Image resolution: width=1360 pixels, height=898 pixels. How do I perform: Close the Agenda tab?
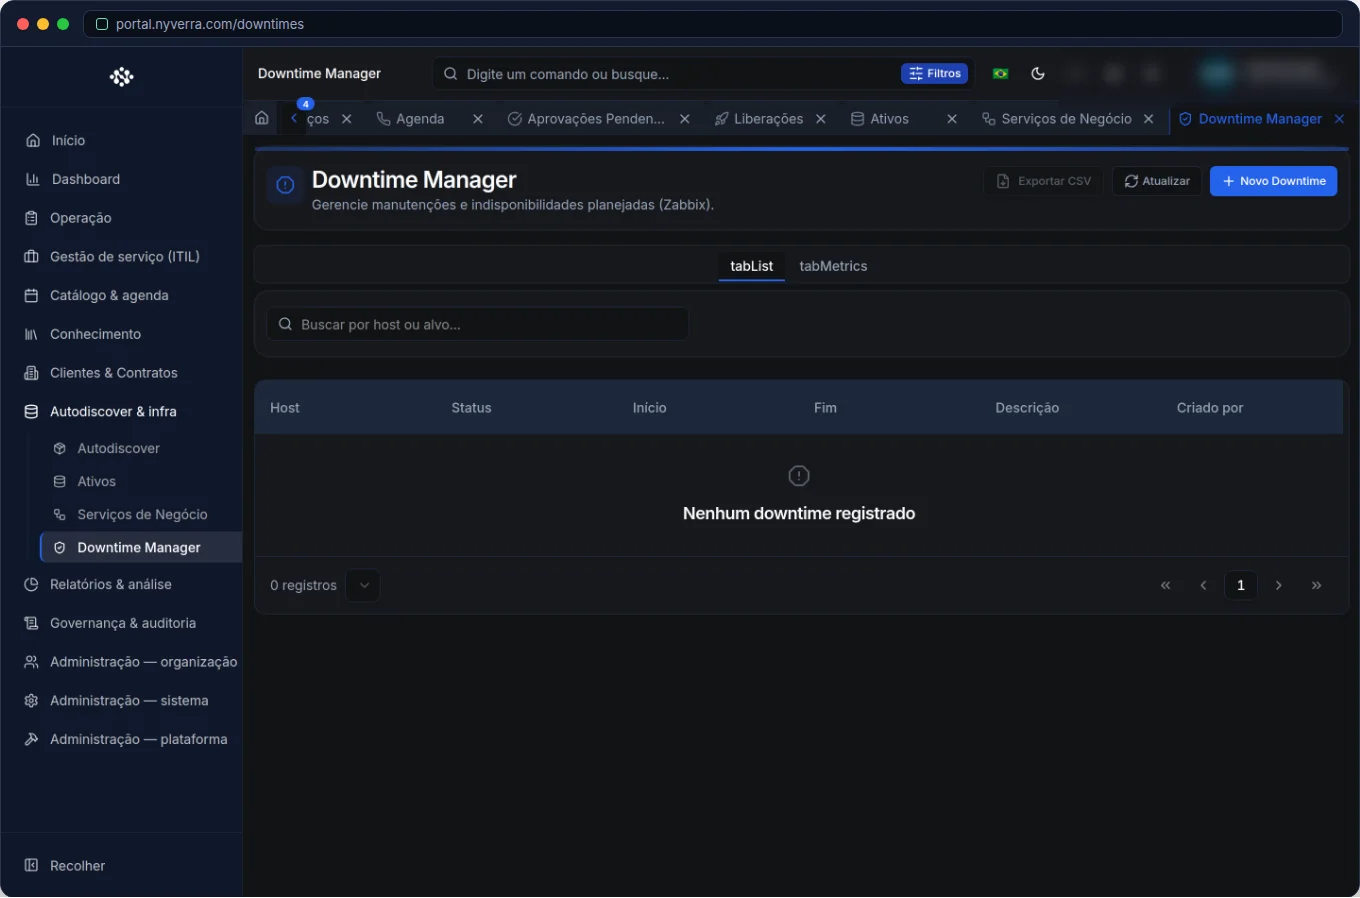pyautogui.click(x=478, y=119)
